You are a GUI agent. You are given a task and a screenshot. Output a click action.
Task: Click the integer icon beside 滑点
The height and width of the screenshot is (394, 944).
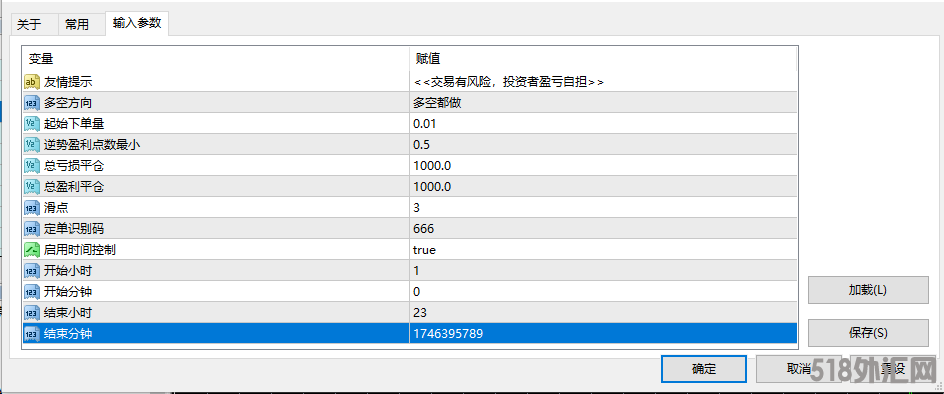(x=32, y=208)
